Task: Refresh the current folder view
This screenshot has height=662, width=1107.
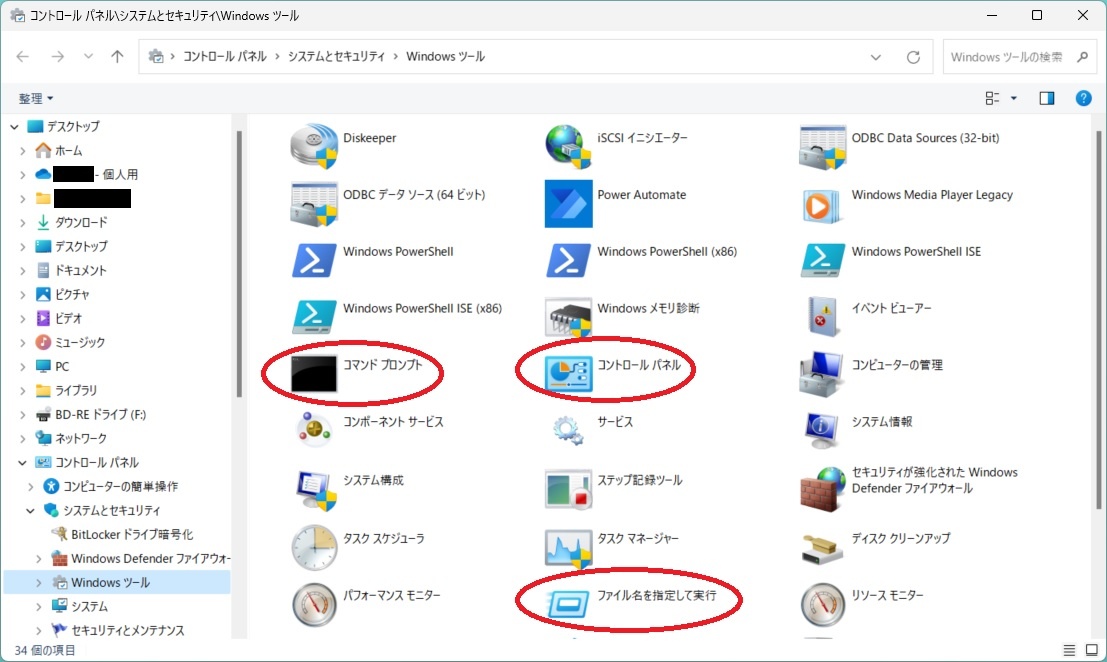Action: click(913, 57)
